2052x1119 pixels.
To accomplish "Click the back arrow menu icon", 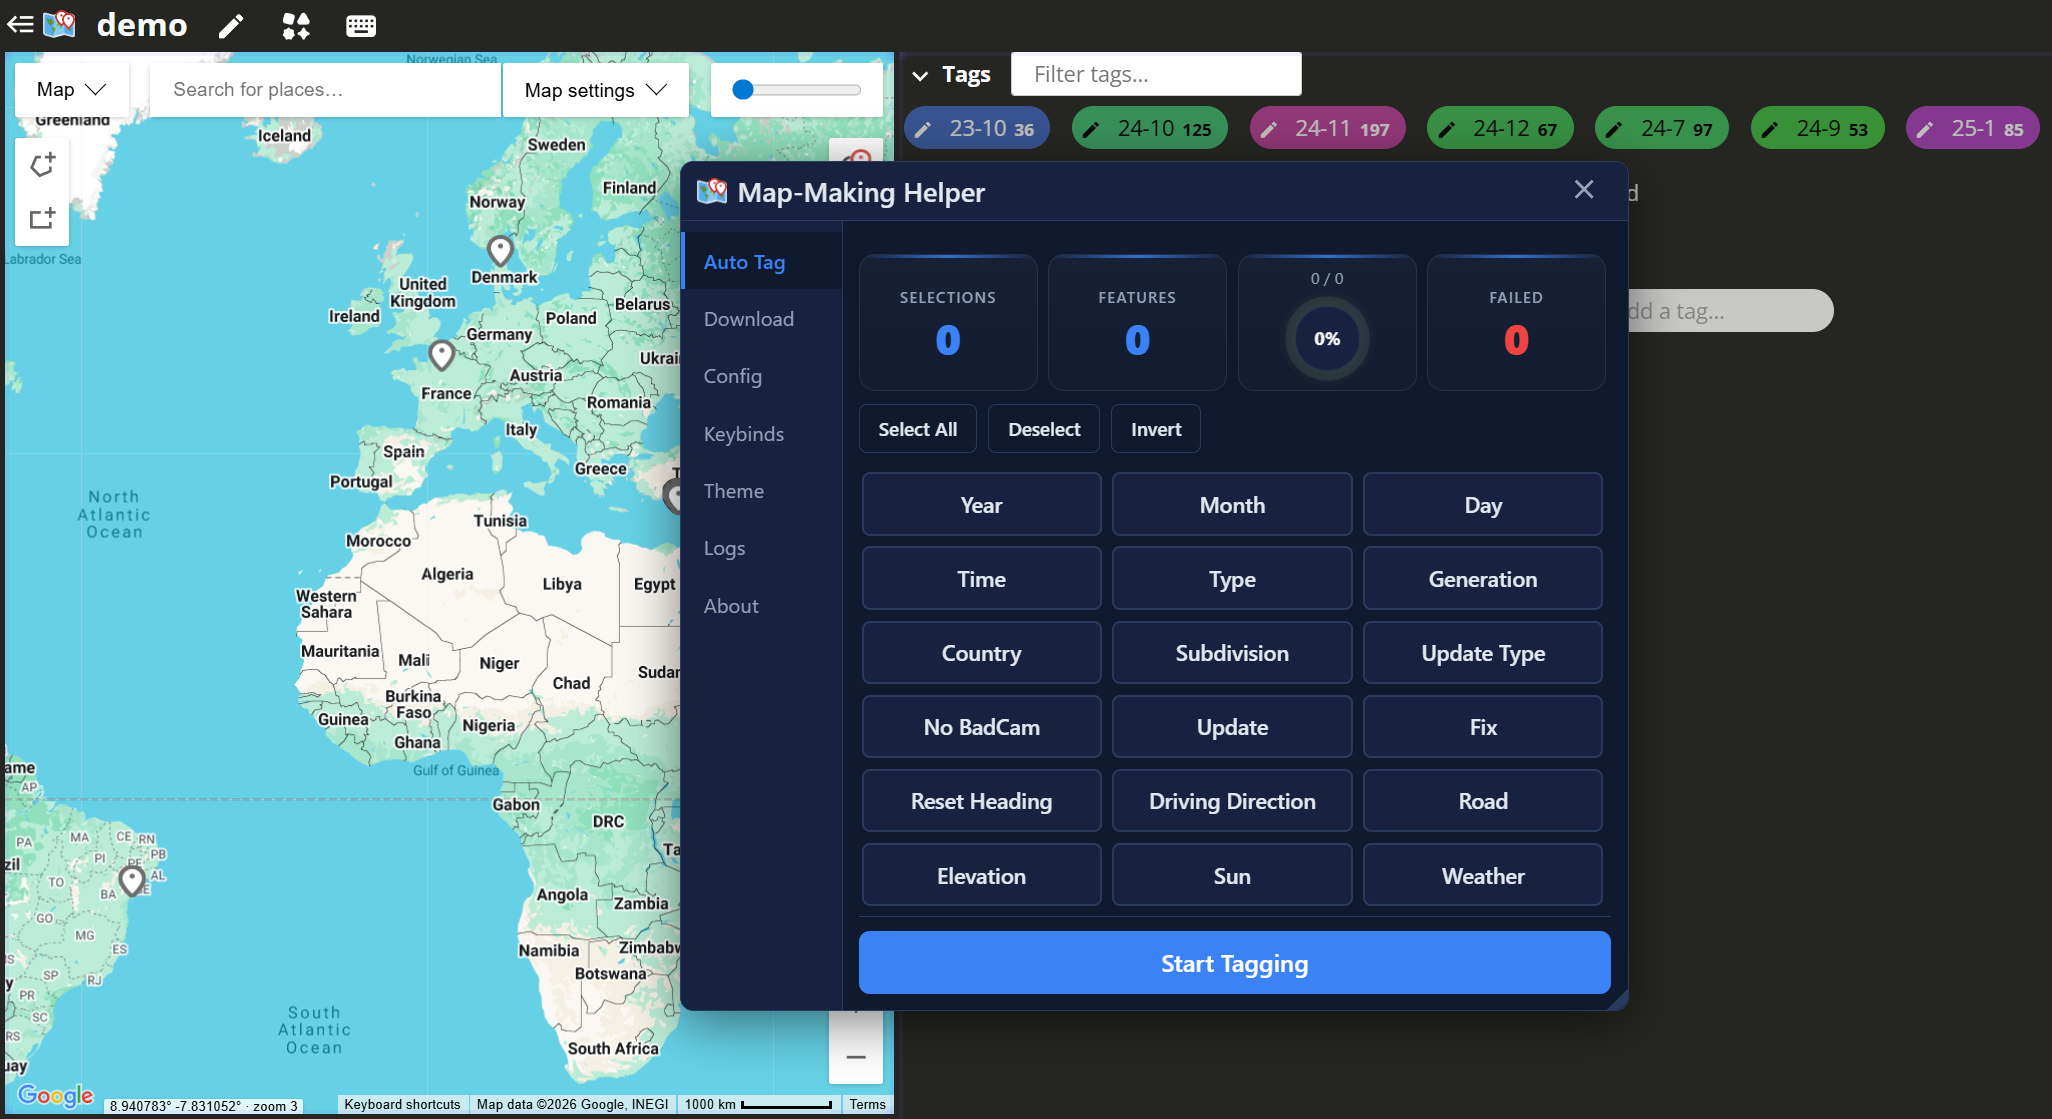I will (20, 24).
